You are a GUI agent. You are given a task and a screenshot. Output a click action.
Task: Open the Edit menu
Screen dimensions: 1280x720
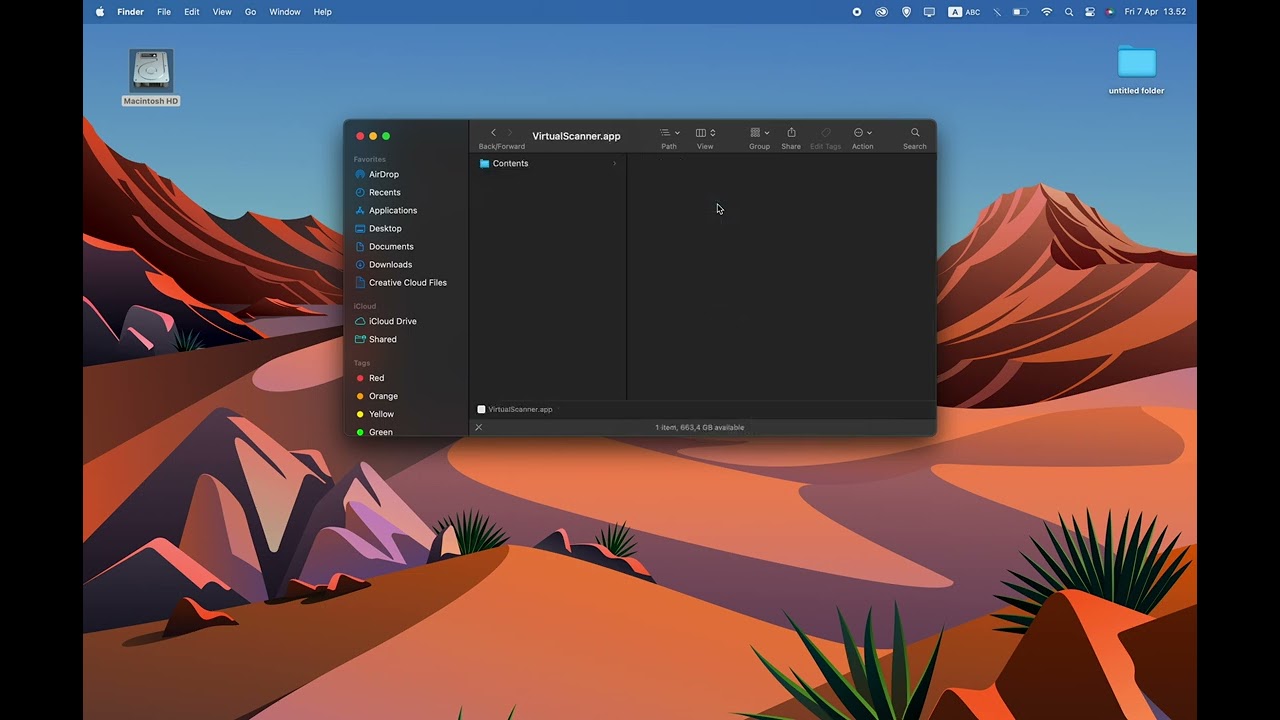192,12
